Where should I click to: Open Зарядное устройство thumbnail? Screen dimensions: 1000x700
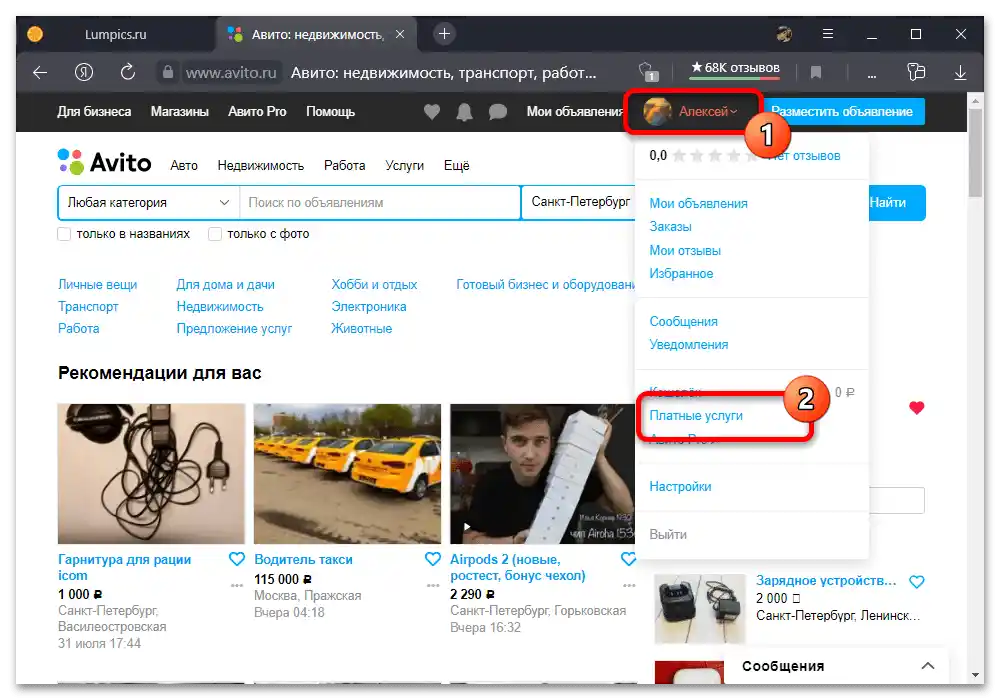pos(700,609)
